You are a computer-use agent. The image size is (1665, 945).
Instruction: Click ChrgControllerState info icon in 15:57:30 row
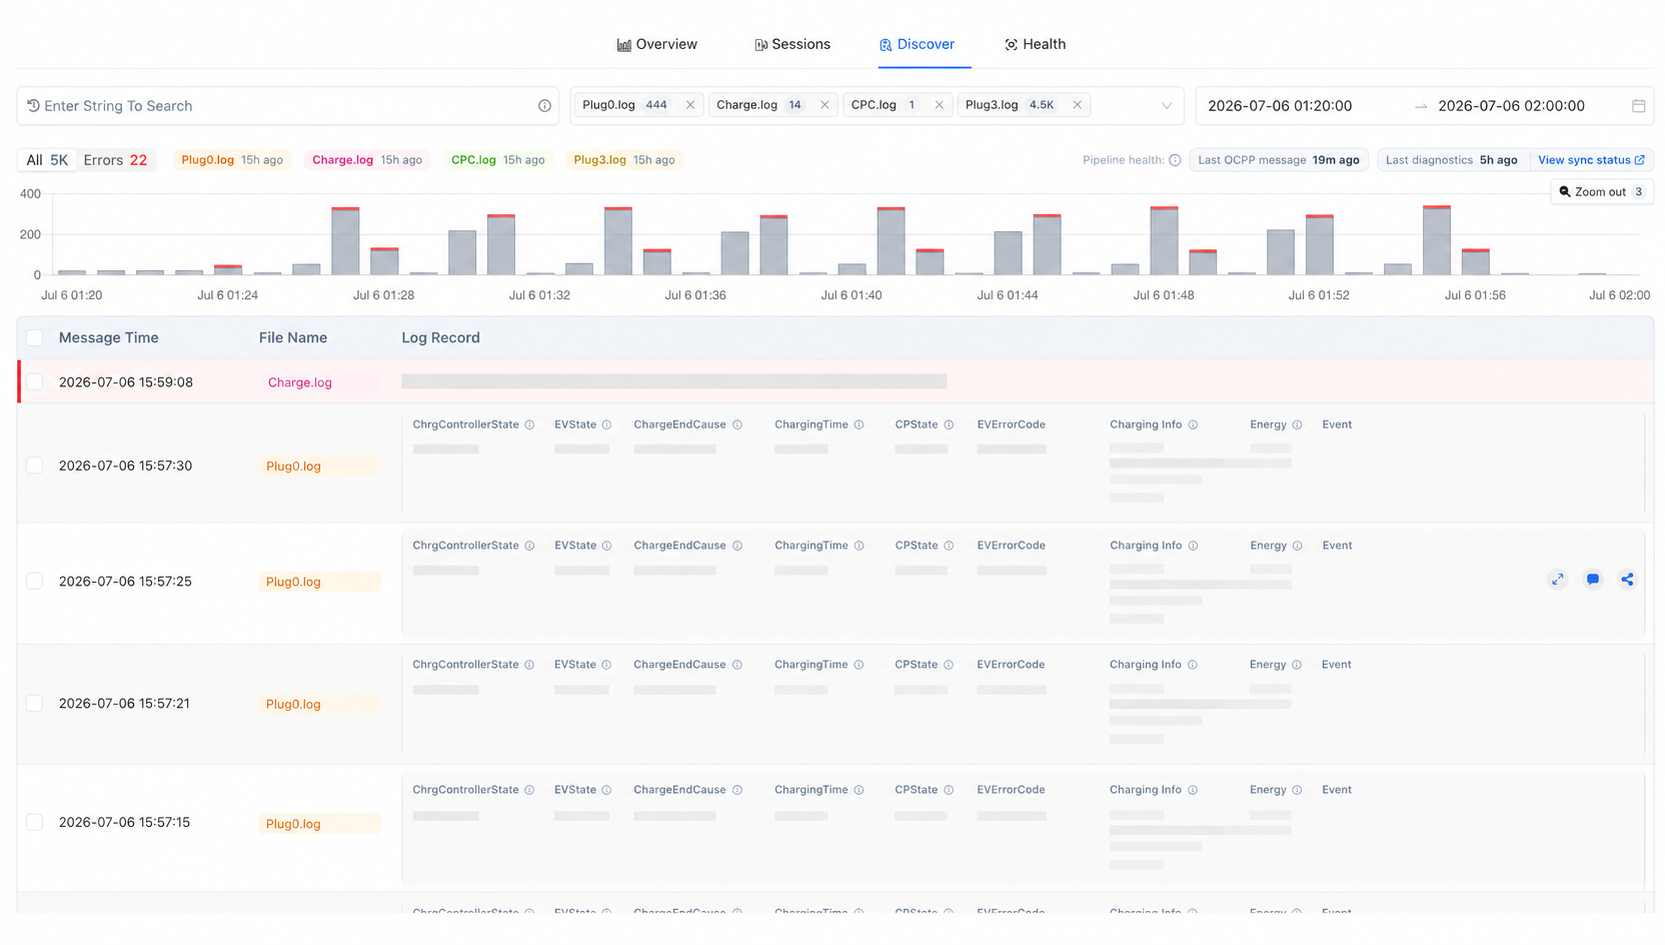(x=530, y=425)
